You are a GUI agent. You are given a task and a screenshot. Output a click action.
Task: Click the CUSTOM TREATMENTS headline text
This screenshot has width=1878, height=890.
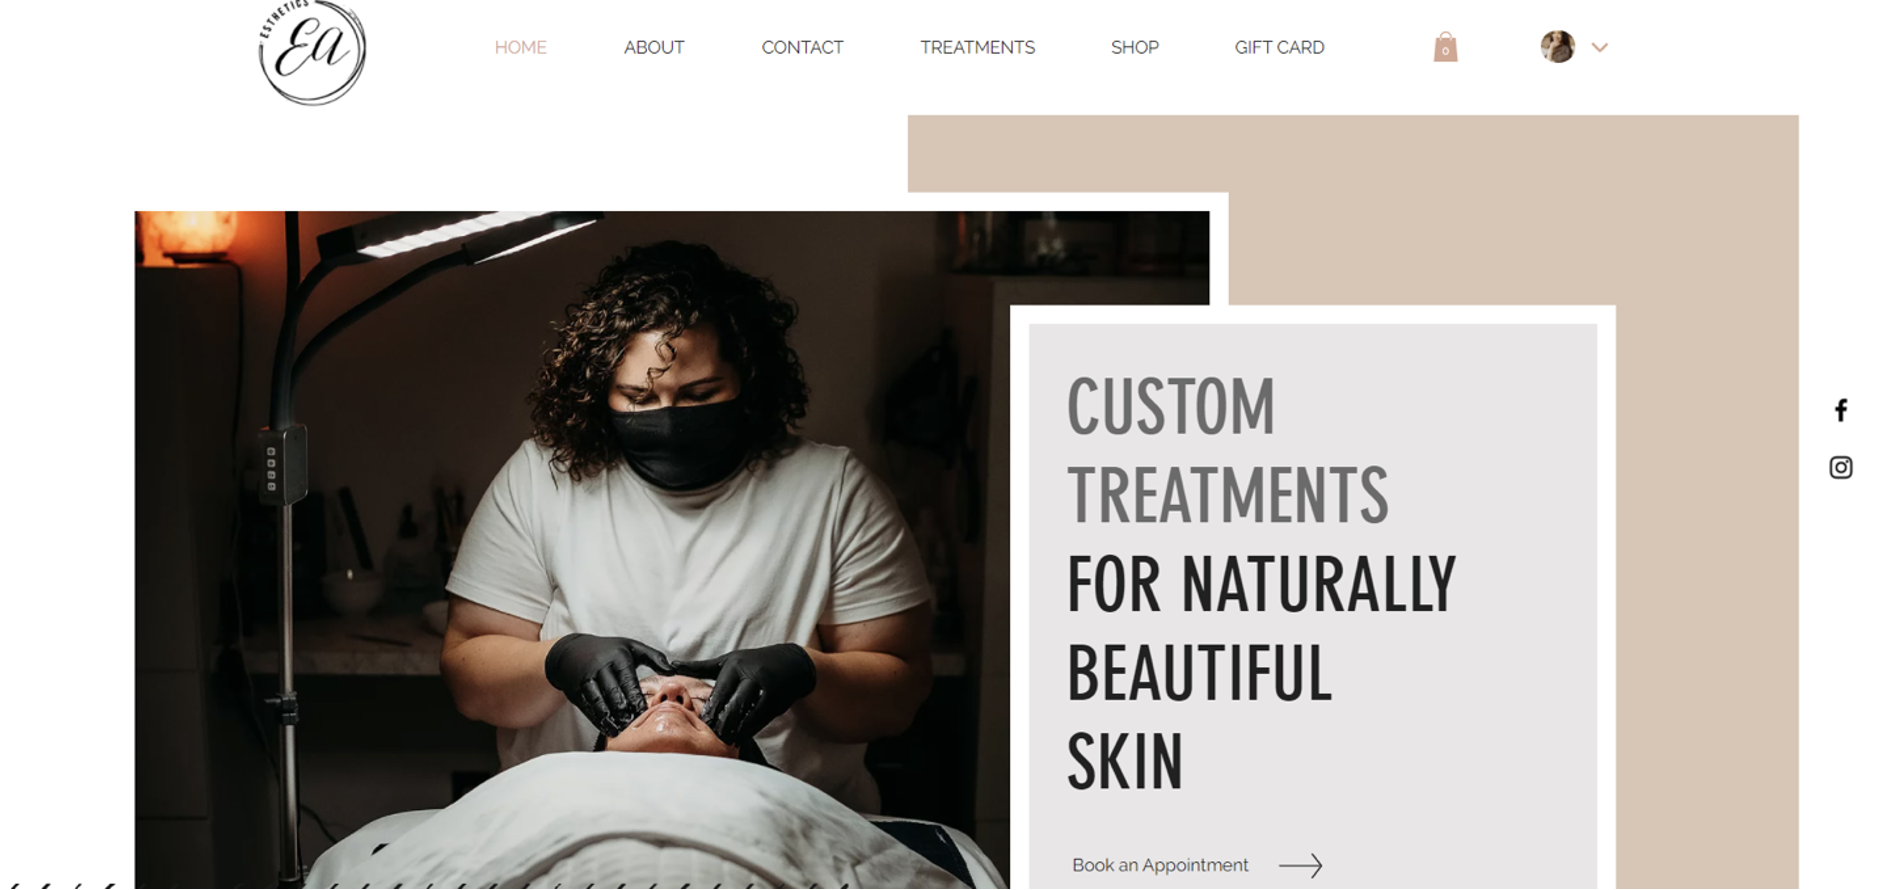click(x=1227, y=450)
